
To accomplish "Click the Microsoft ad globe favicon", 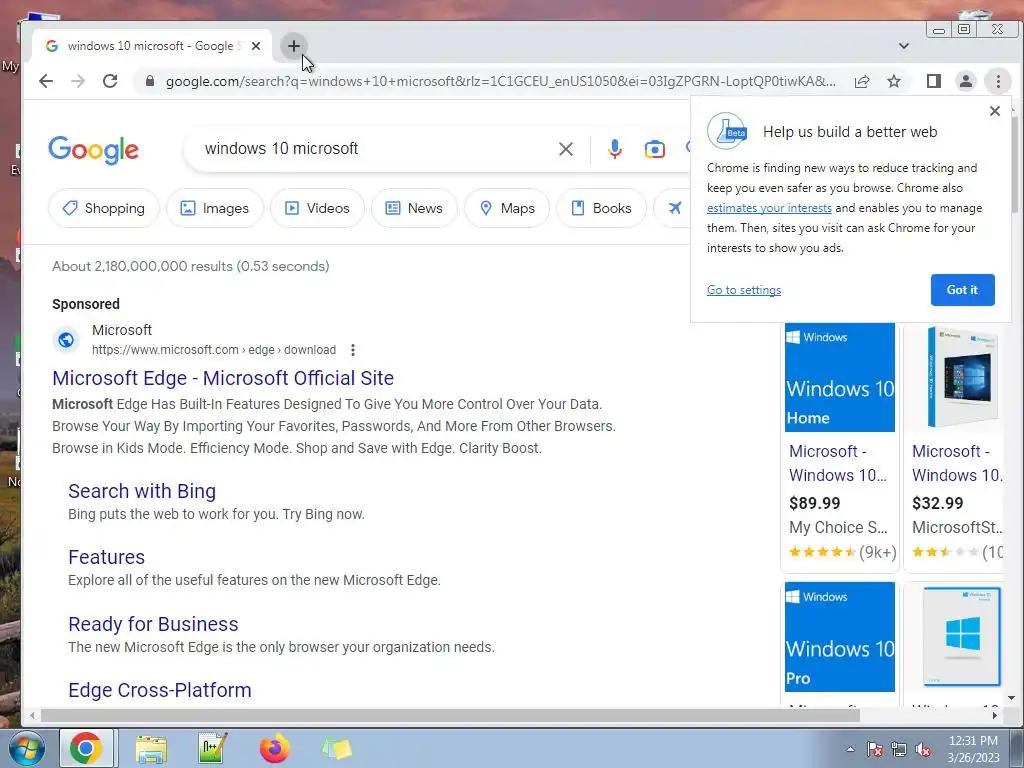I will (66, 340).
